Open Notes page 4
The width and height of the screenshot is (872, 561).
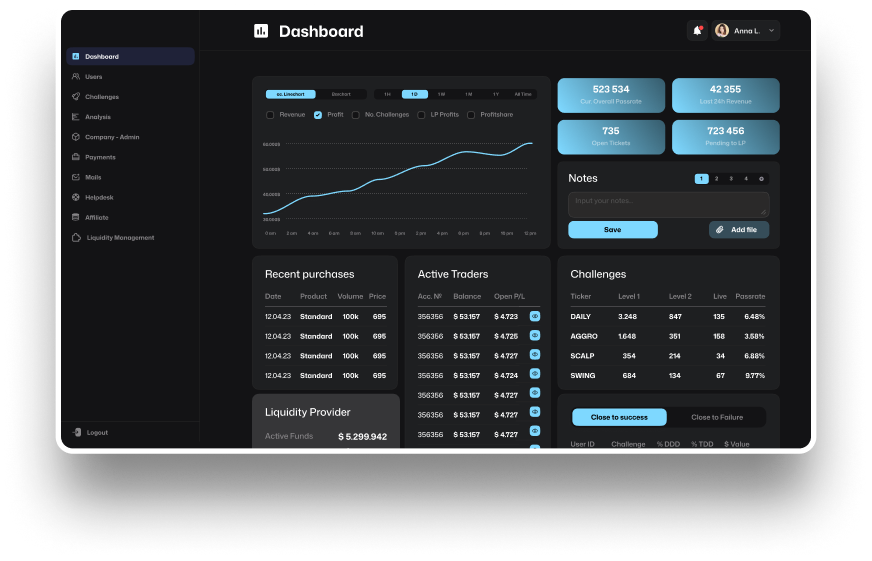[x=746, y=178]
